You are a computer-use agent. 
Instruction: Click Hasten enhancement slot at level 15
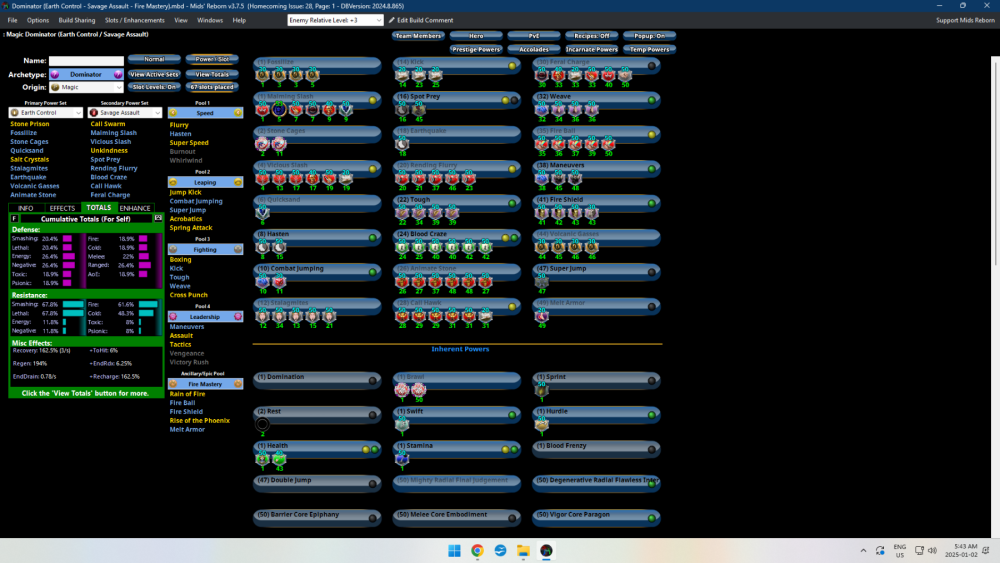279,247
